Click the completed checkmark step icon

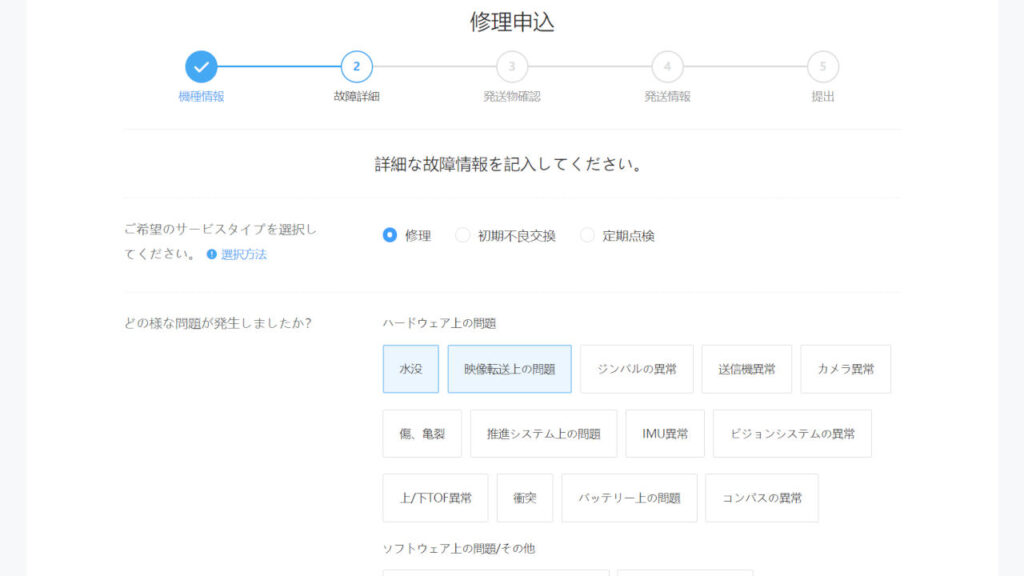201,67
